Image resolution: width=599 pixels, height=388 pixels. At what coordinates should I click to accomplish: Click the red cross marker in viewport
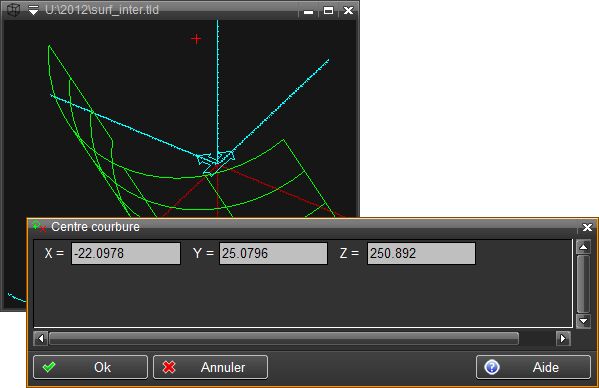(196, 39)
